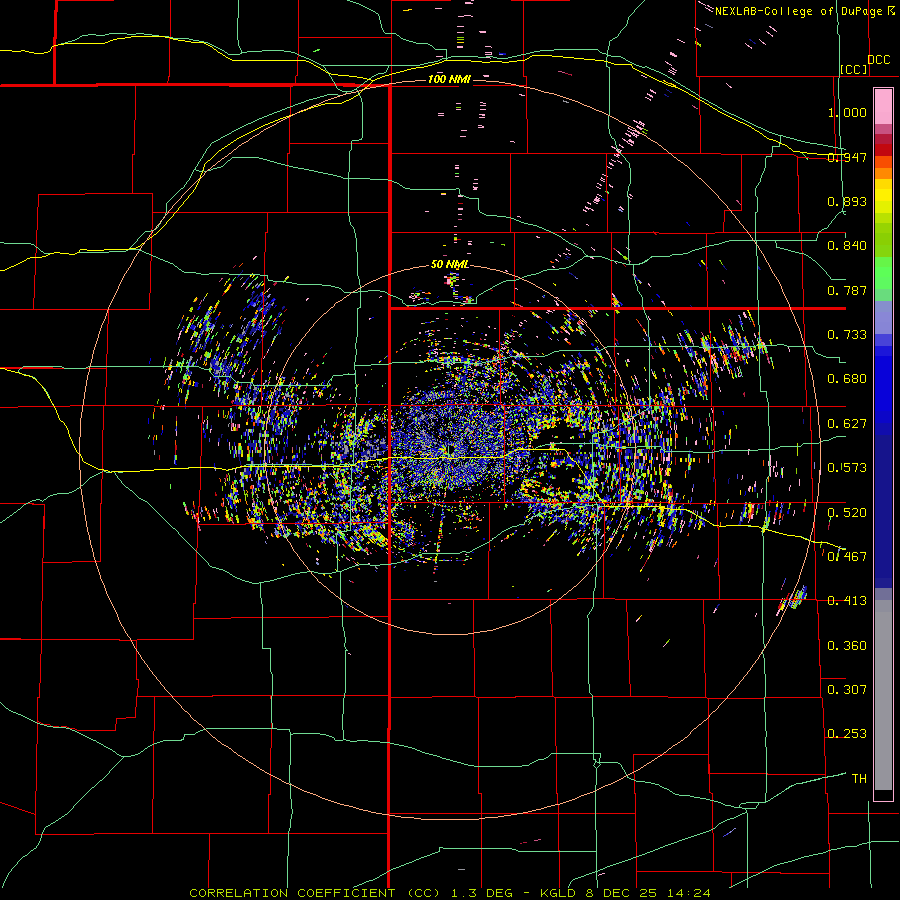This screenshot has width=900, height=900.
Task: Click the red segment of the color bar
Action: (883, 150)
